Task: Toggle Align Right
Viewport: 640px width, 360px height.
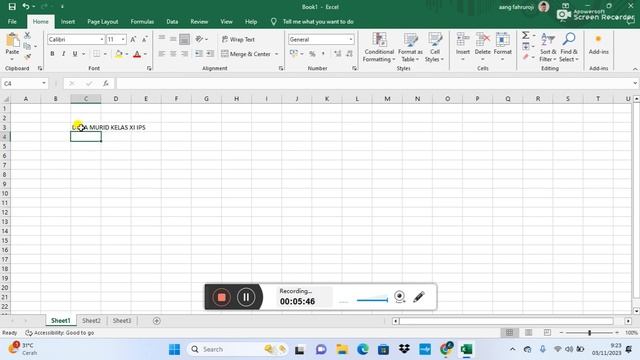Action: click(x=184, y=54)
